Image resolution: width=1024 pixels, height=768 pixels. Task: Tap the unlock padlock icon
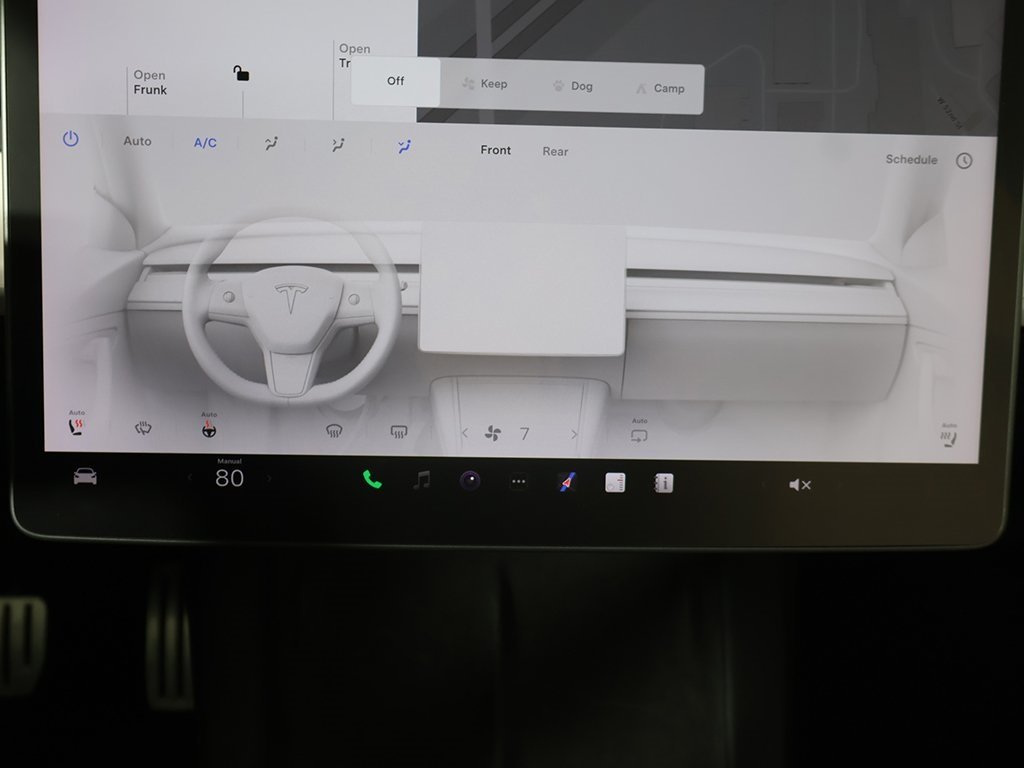point(241,73)
